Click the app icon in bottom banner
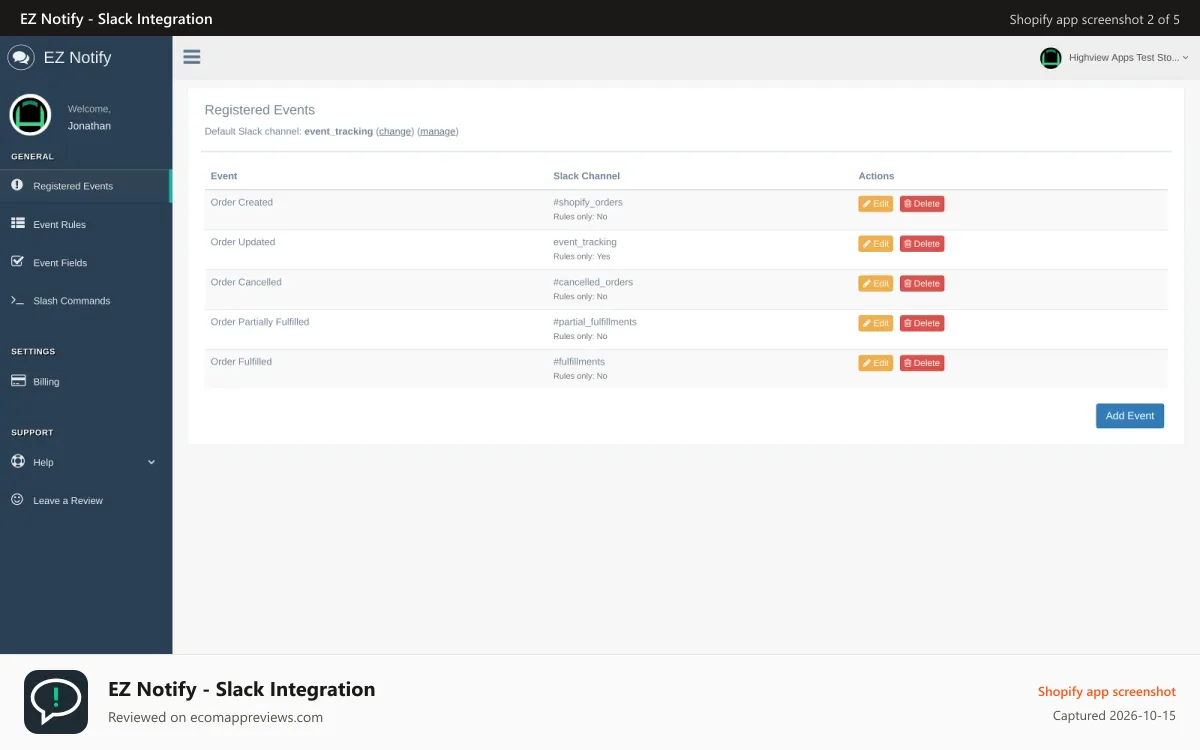This screenshot has width=1200, height=750. 56,702
